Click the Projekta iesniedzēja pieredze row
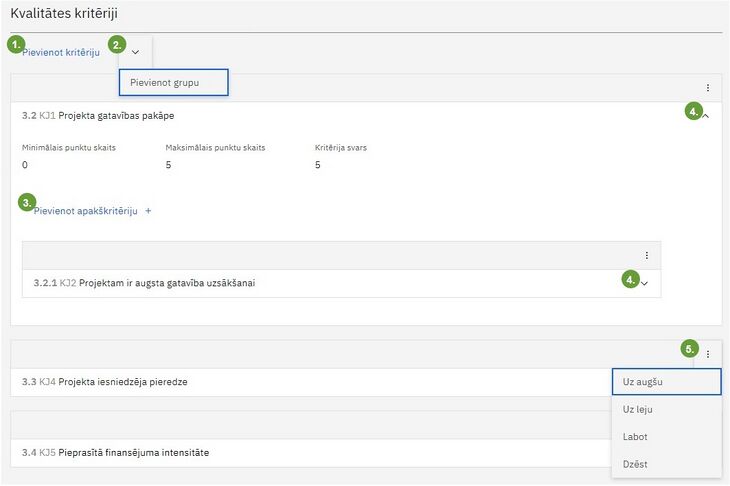Viewport: 730px width, 486px height. 311,382
